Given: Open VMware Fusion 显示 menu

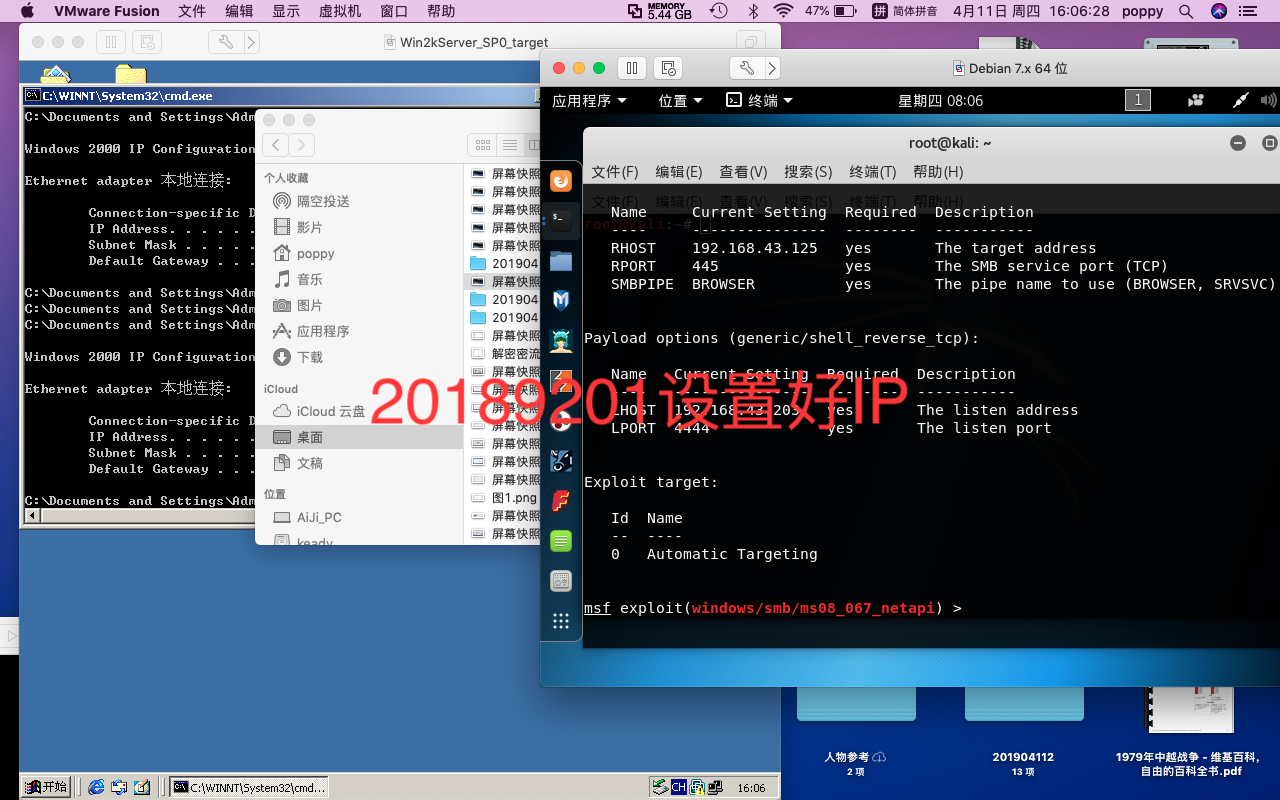Looking at the screenshot, I should tap(286, 11).
